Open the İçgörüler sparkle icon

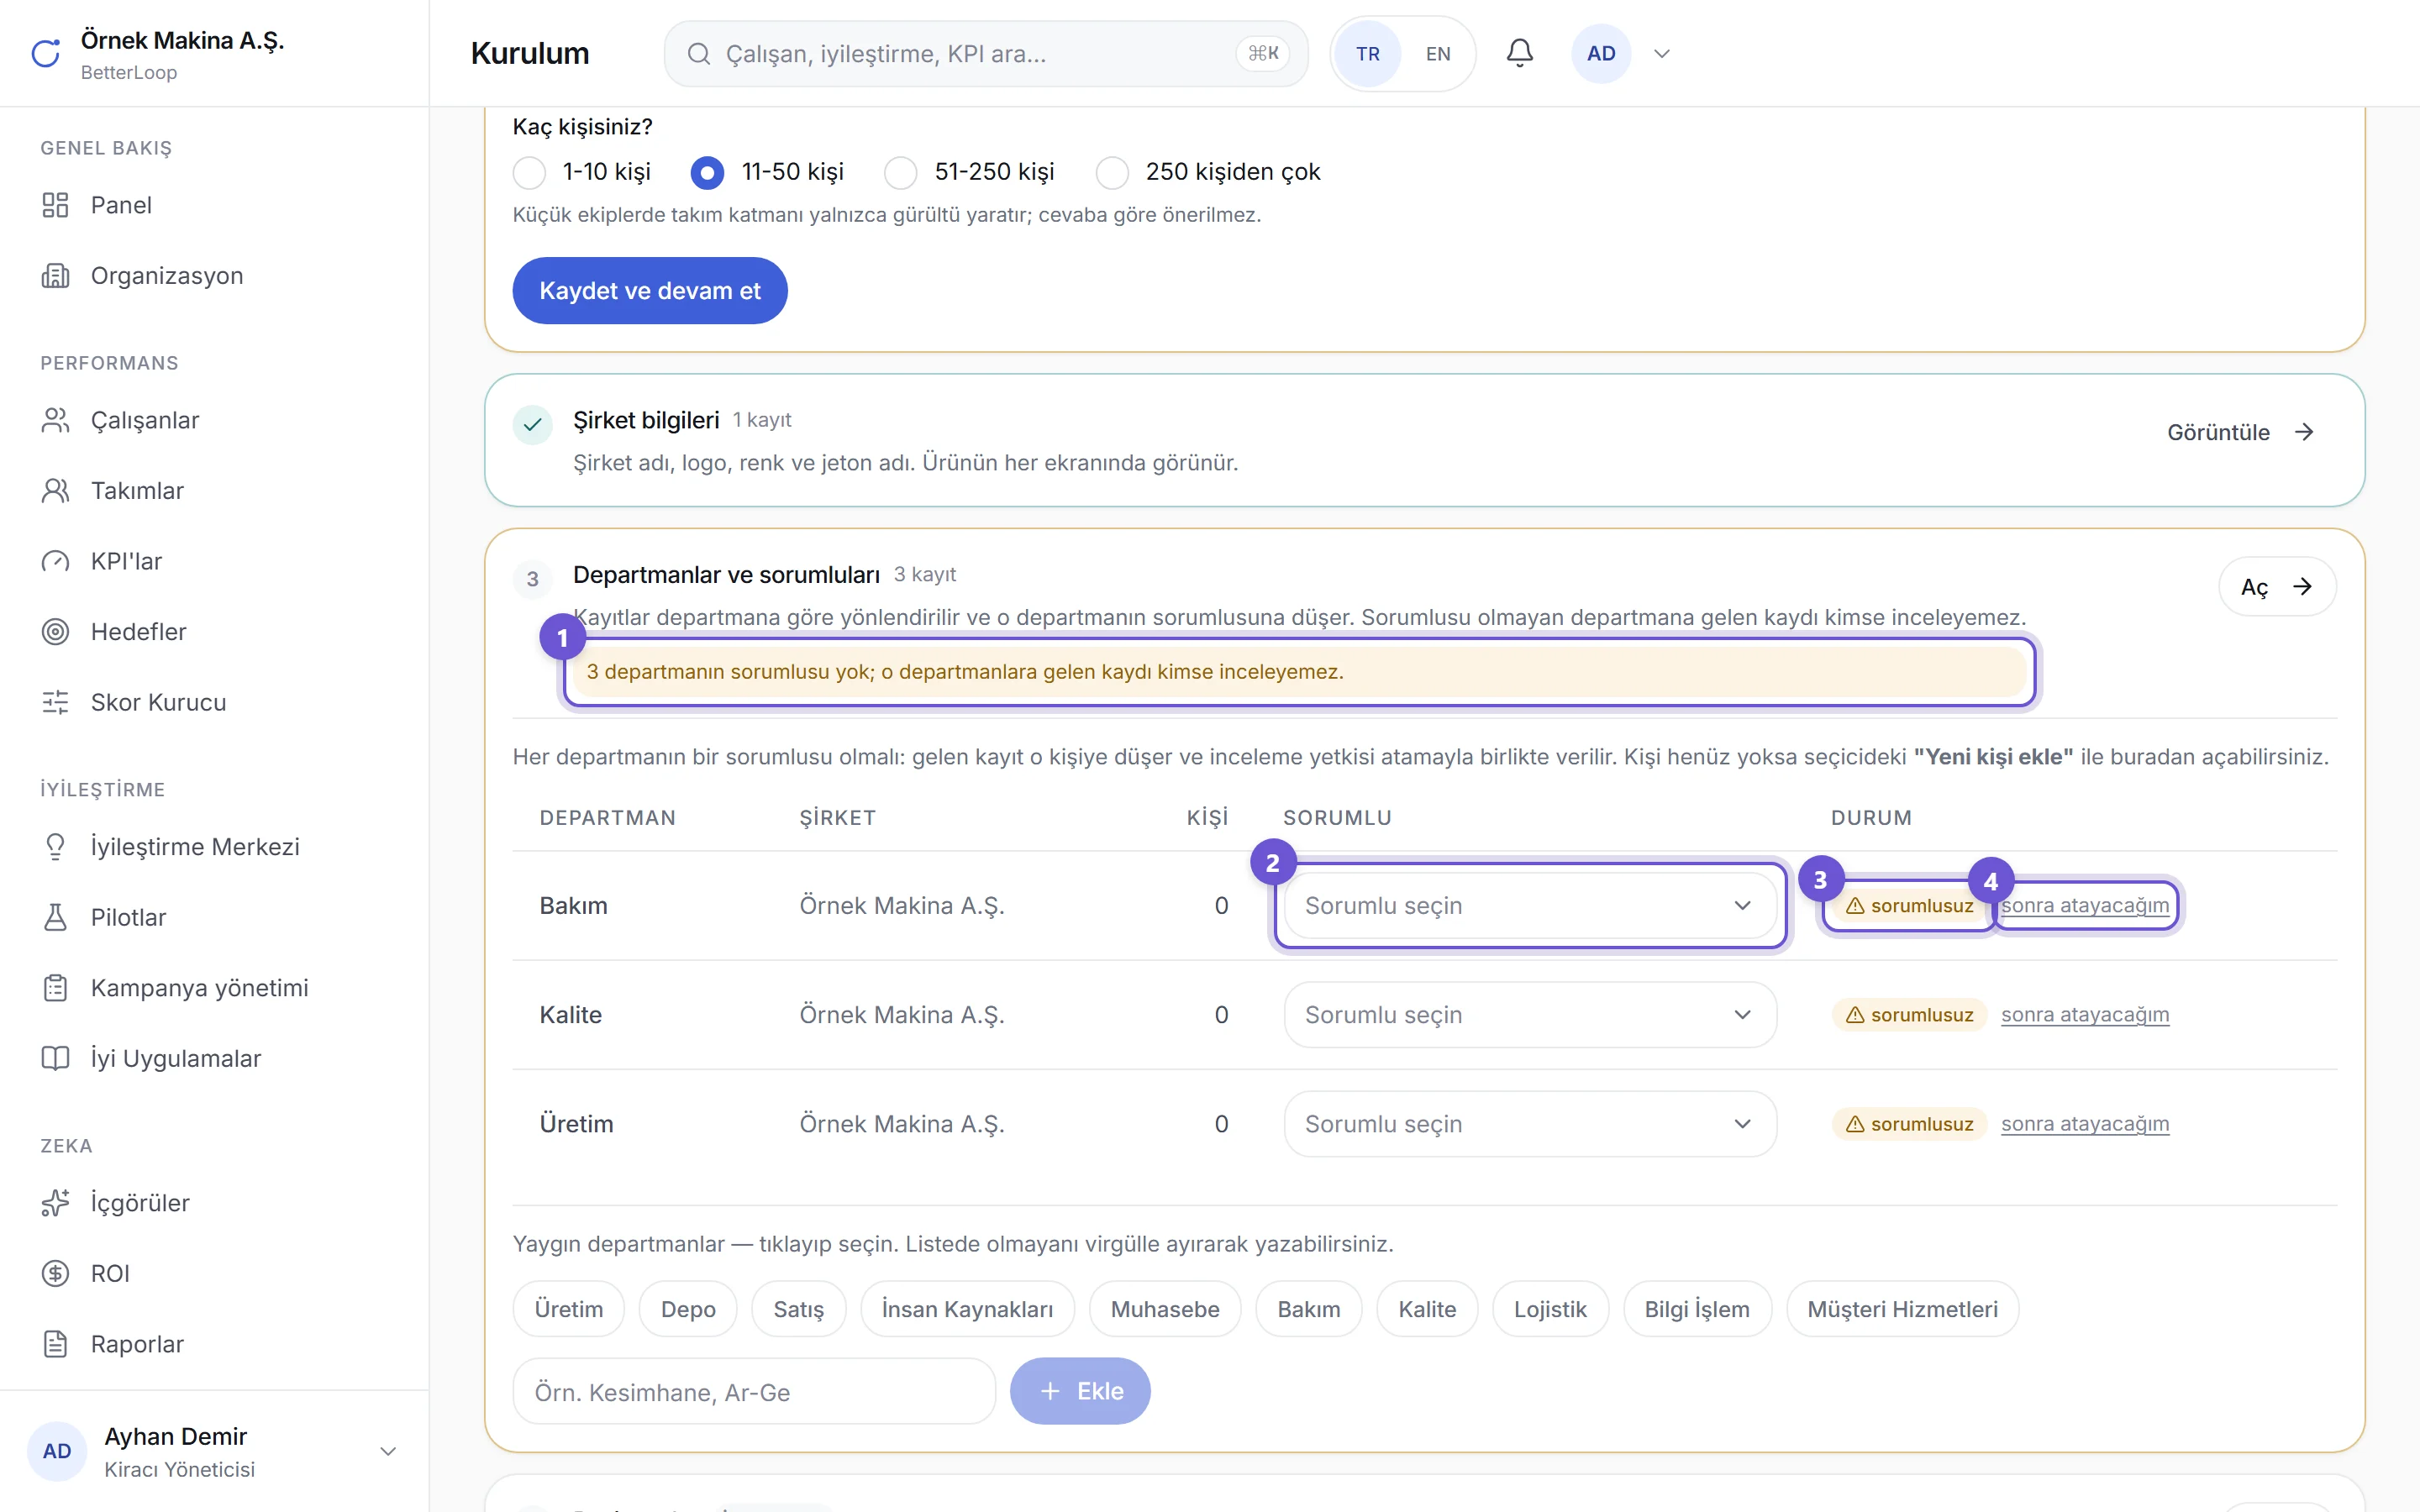click(55, 1202)
